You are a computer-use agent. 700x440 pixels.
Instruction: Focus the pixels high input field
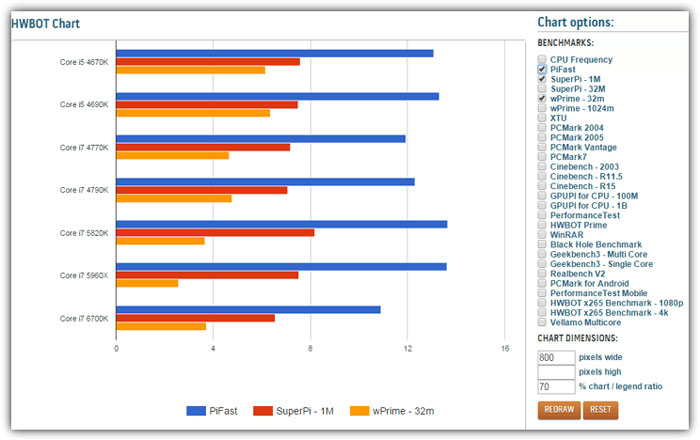click(556, 372)
